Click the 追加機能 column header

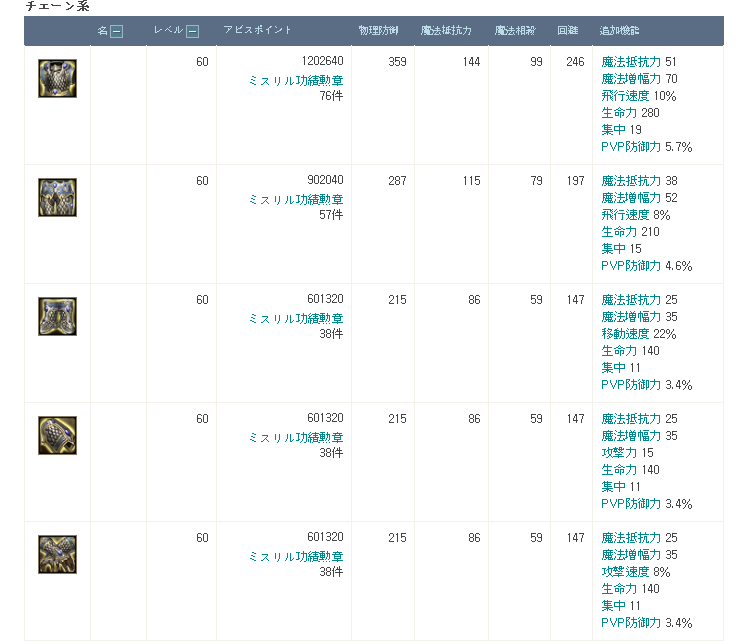(x=619, y=30)
